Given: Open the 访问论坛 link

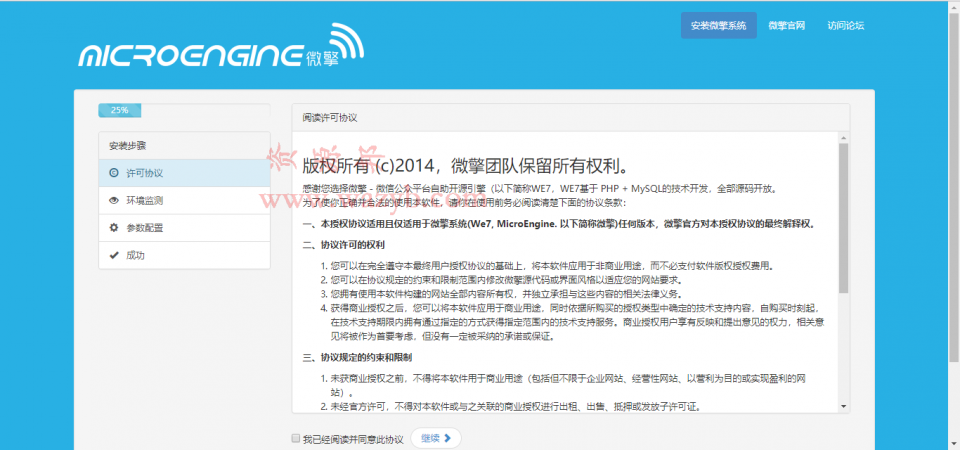Looking at the screenshot, I should pos(846,26).
